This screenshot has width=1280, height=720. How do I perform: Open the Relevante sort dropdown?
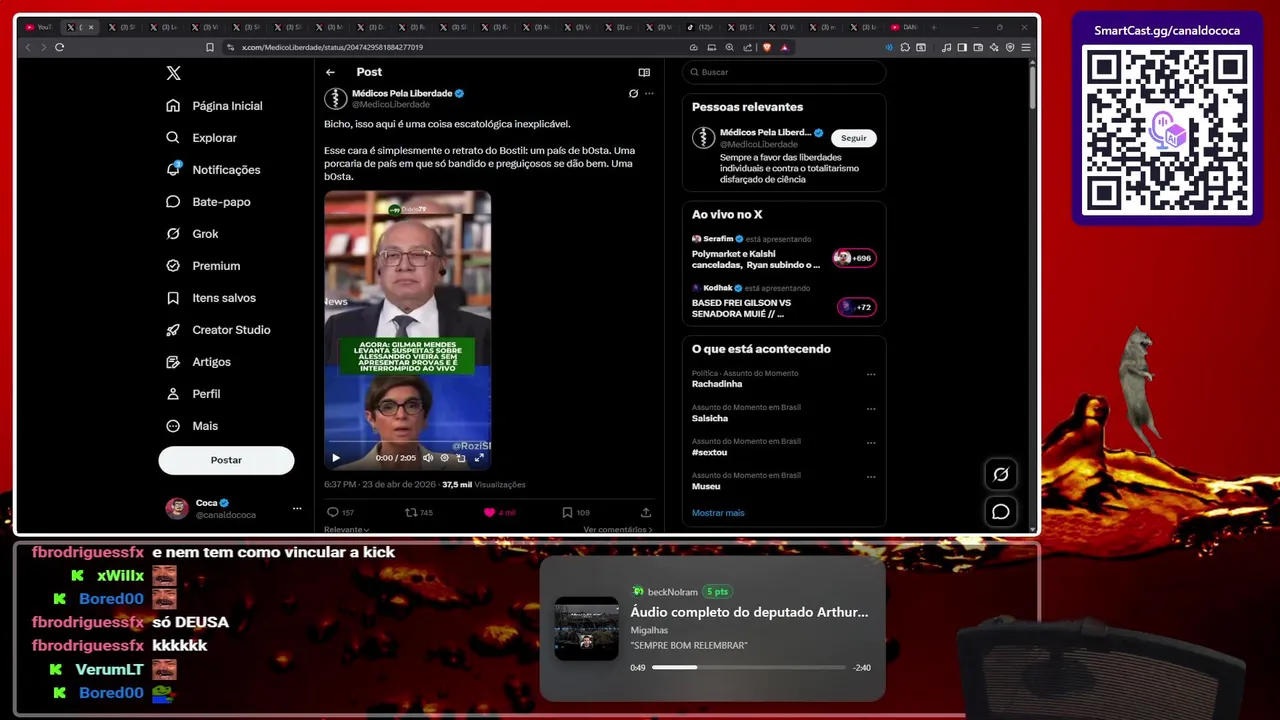(346, 530)
